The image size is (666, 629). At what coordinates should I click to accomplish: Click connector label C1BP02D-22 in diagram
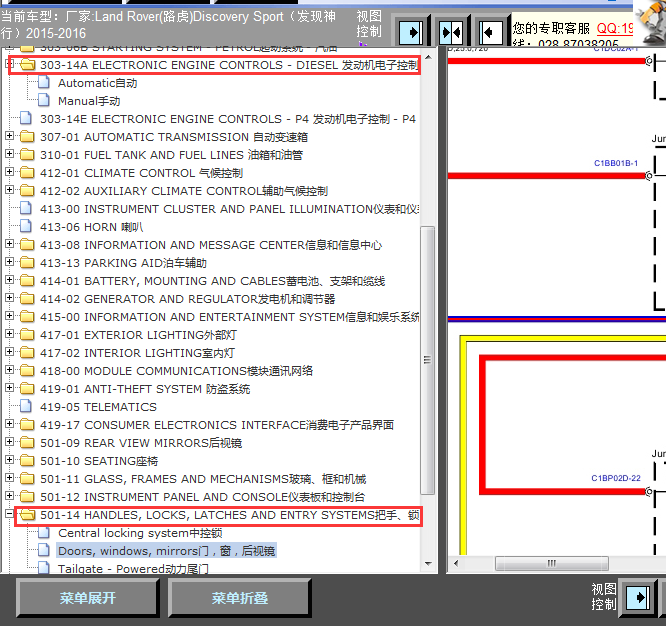coord(615,478)
